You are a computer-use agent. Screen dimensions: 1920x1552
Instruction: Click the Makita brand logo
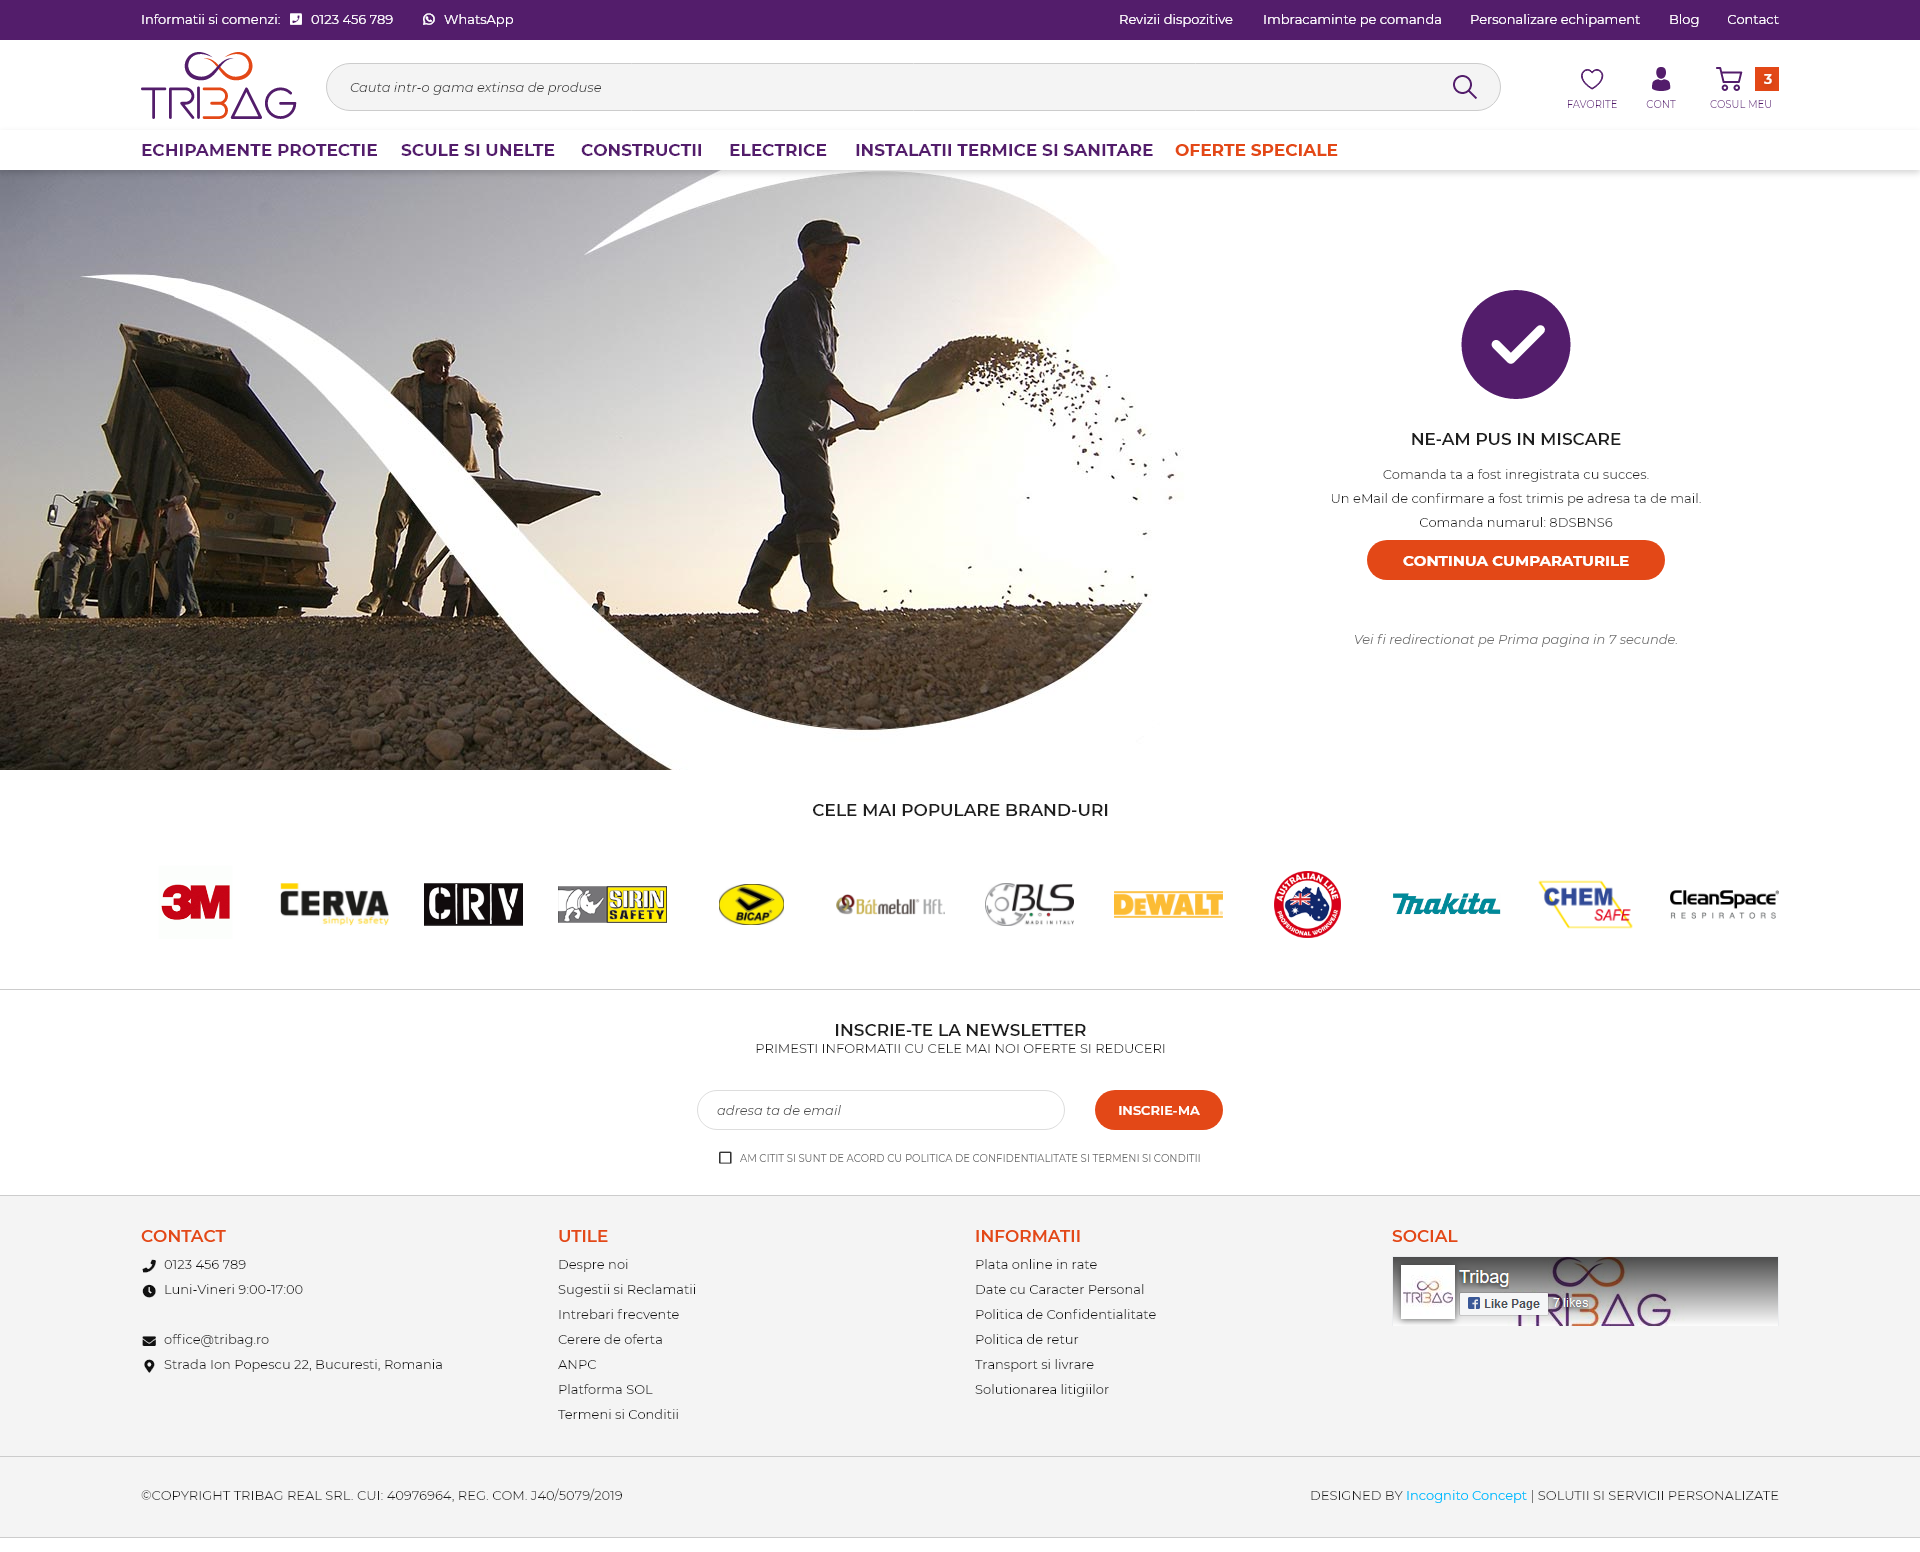(x=1446, y=903)
